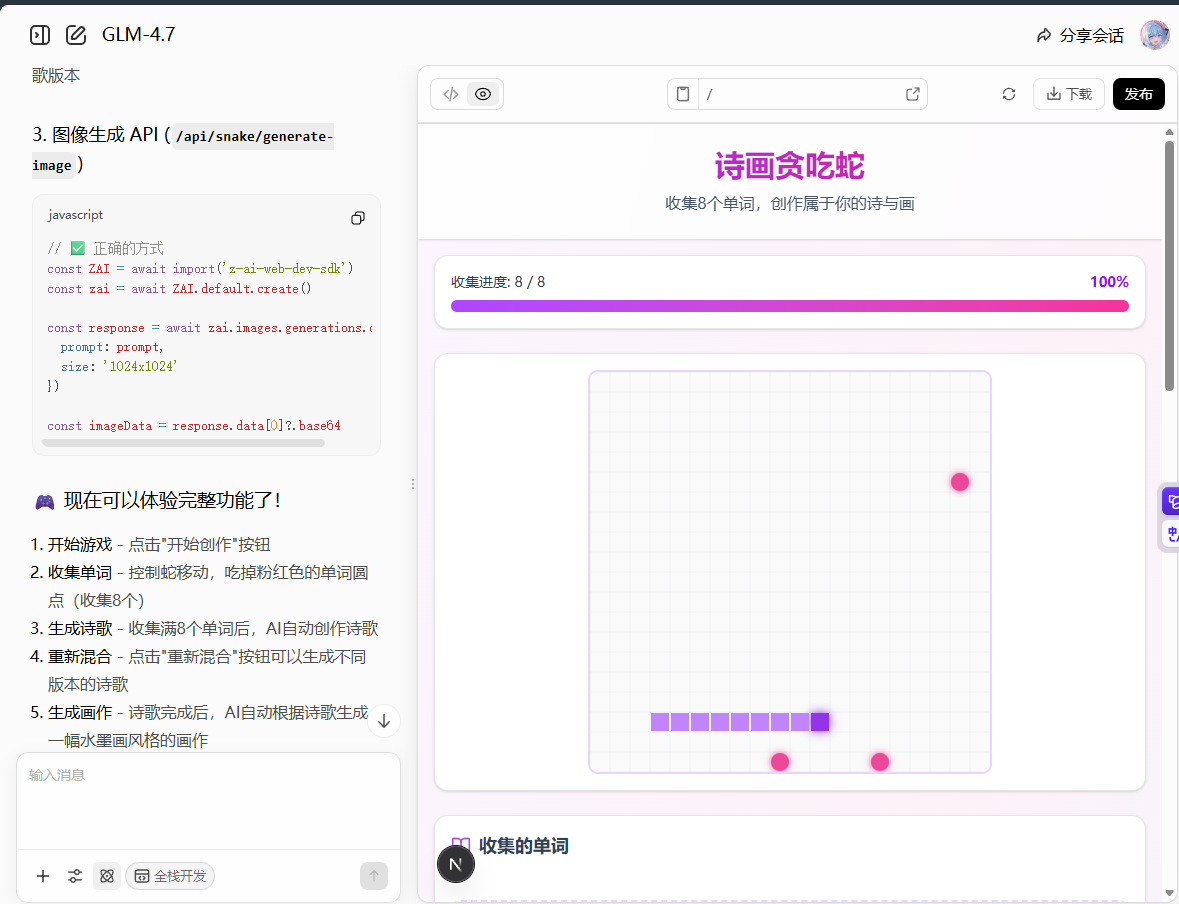
Task: Switch to eye preview mode
Action: (x=483, y=94)
